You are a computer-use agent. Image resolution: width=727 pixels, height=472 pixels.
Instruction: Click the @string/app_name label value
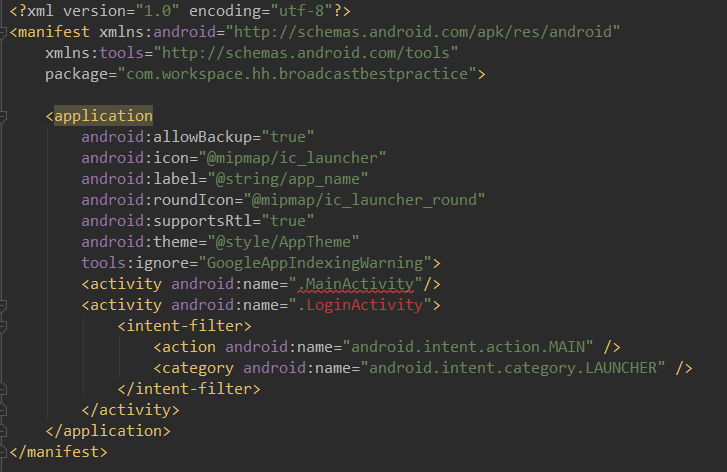tap(288, 179)
